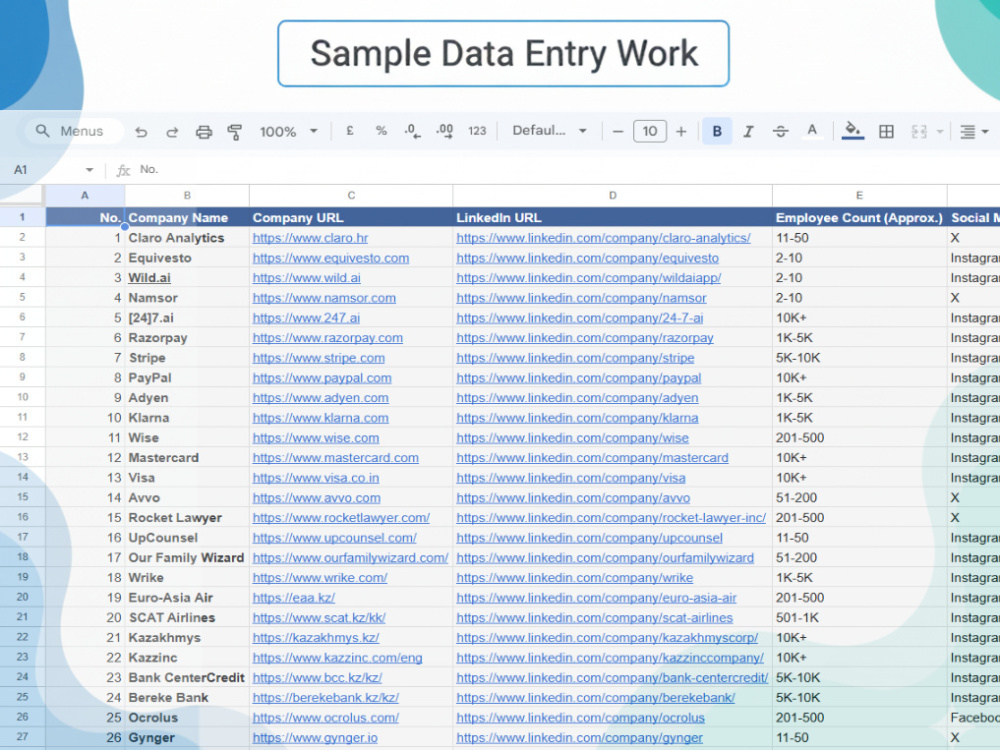Toggle Strikethrough formatting
The height and width of the screenshot is (750, 1000).
click(780, 131)
